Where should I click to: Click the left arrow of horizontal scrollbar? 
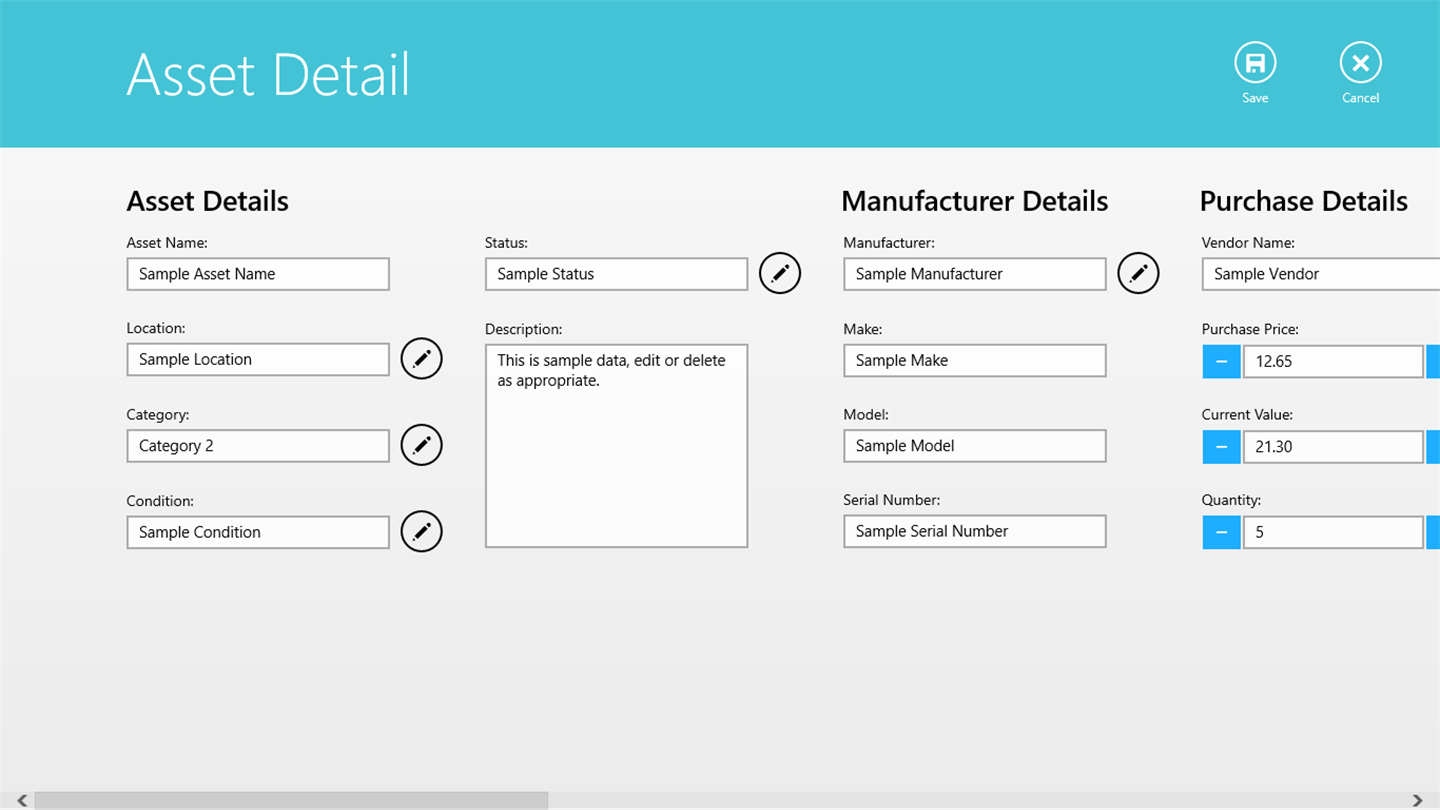tap(22, 801)
